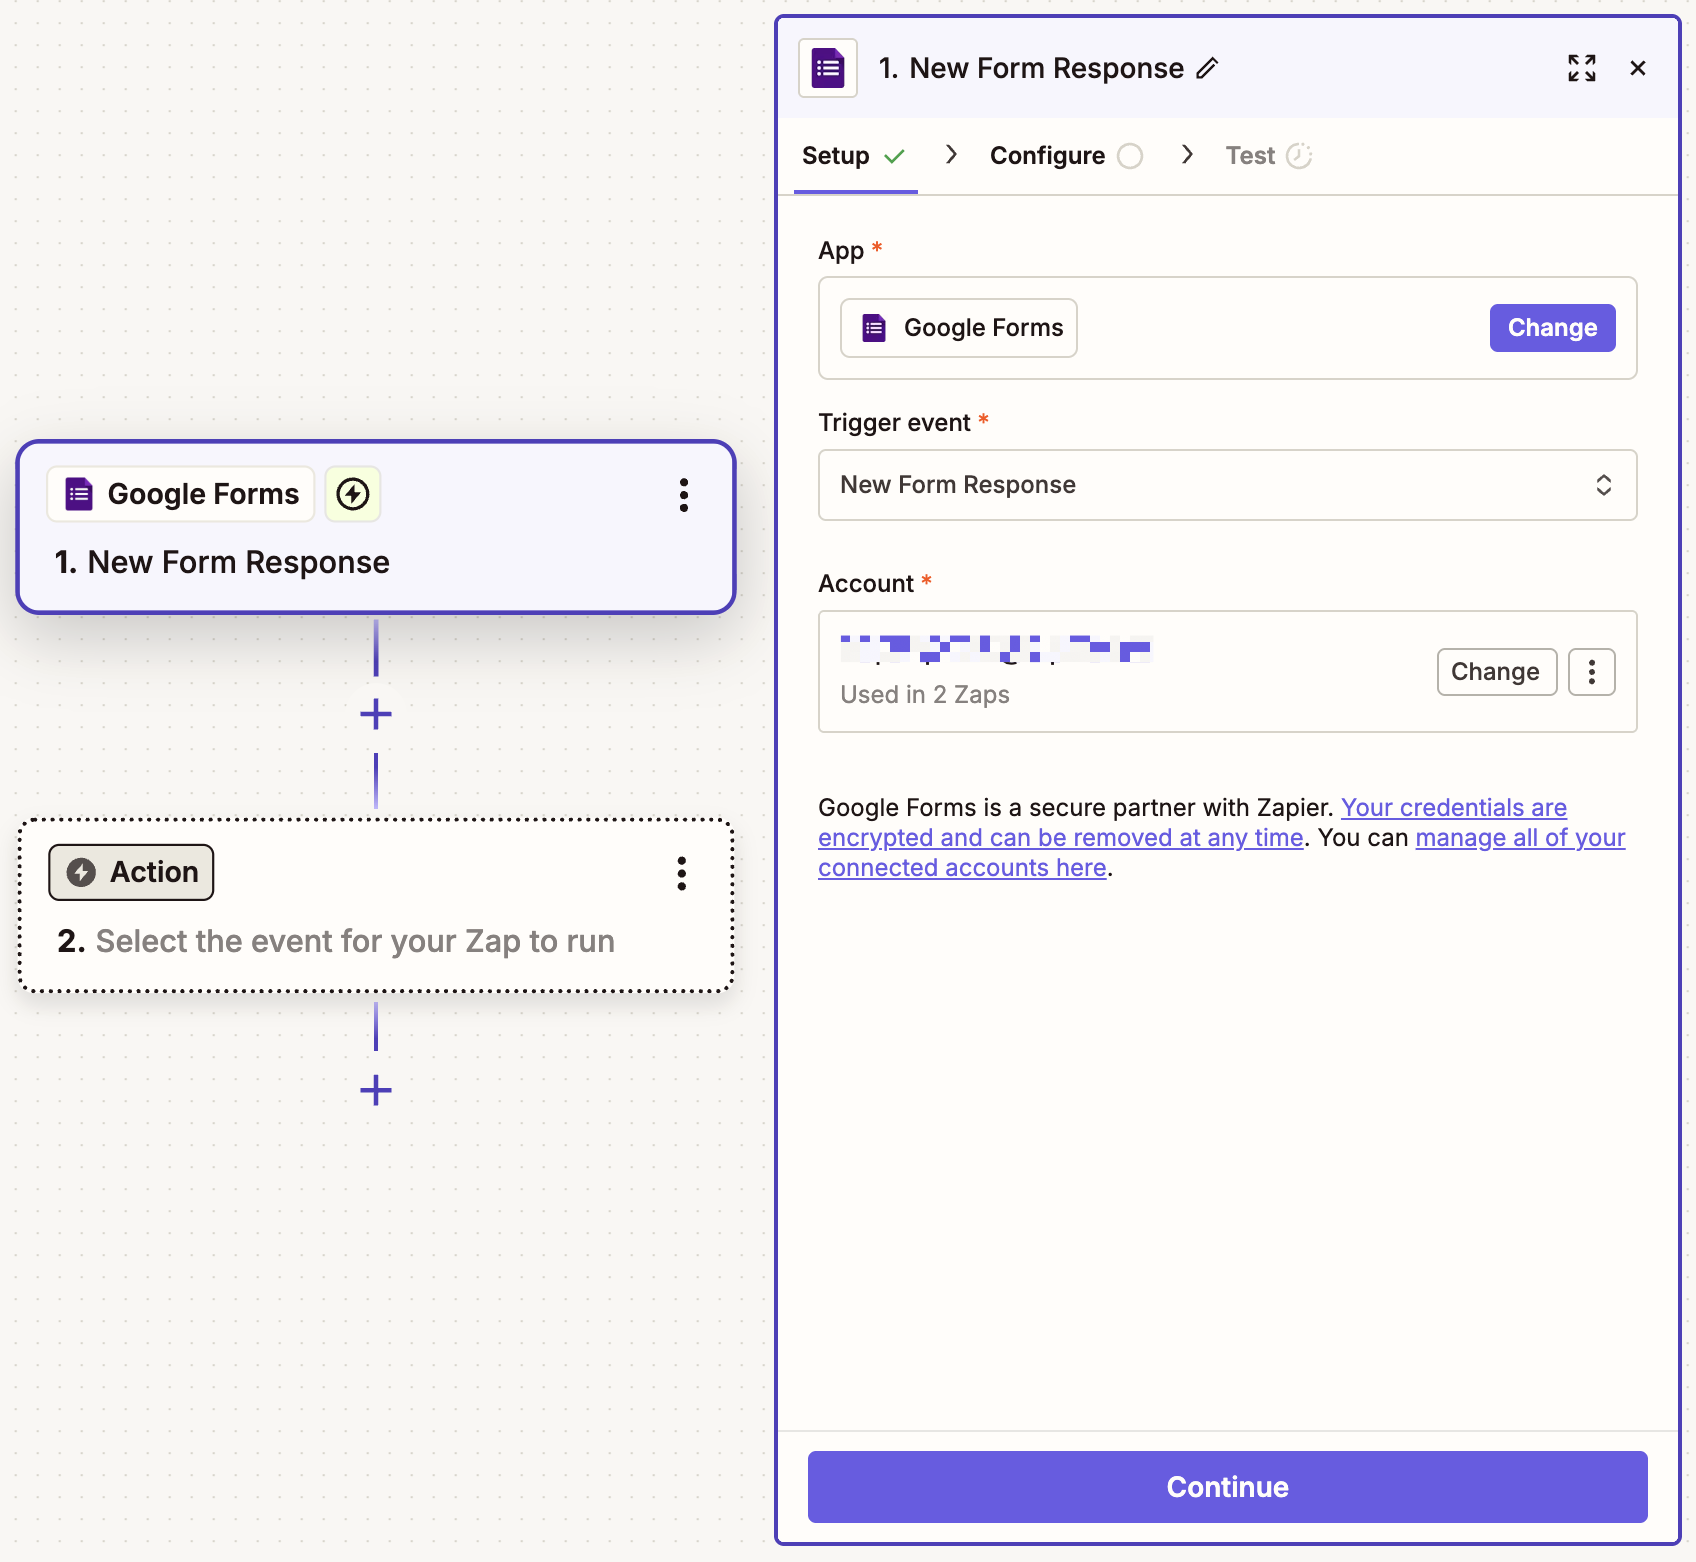Click the Google Forms icon on the trigger node
Viewport: 1696px width, 1562px height.
coord(77,493)
